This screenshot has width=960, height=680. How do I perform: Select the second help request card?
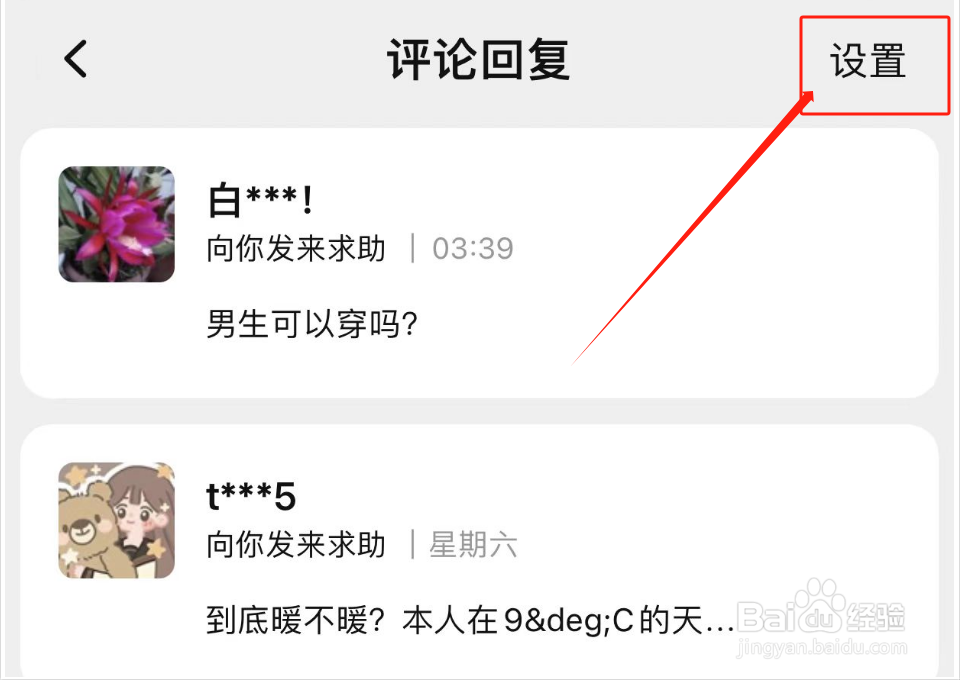click(479, 551)
